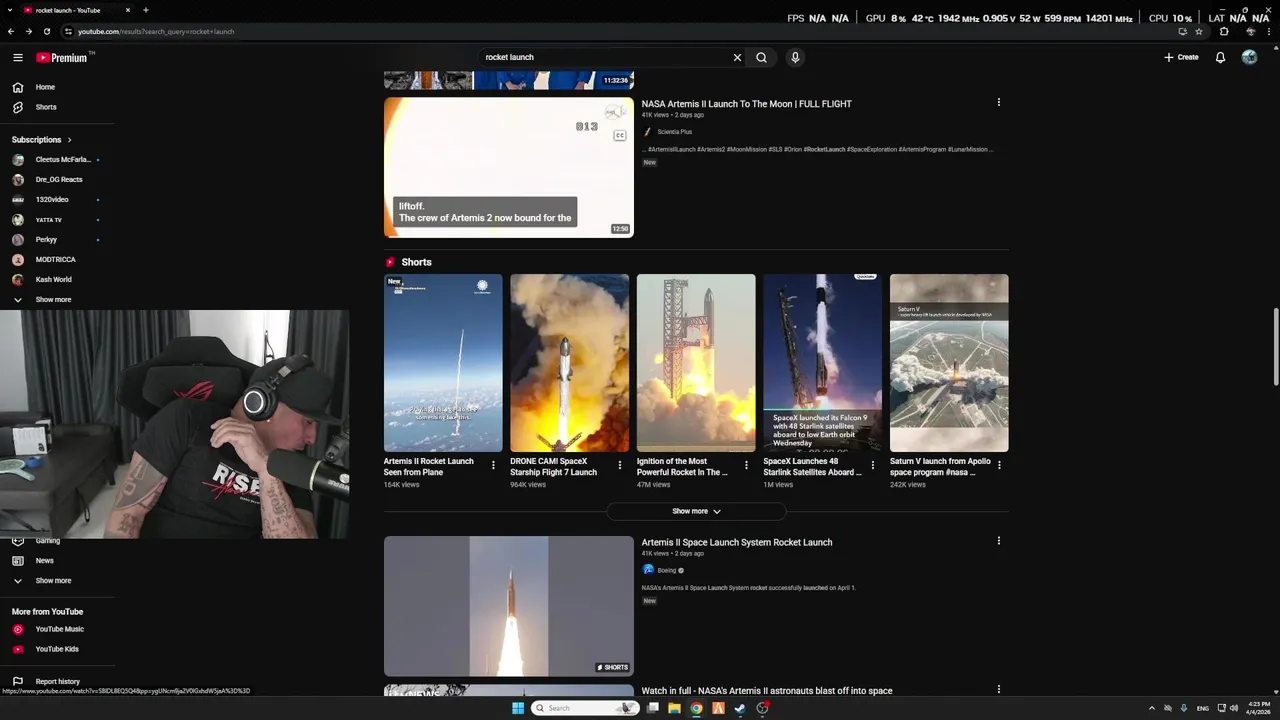Open options for Ignition of Most Powerful Rocket short
Image resolution: width=1280 pixels, height=720 pixels.
tap(746, 465)
